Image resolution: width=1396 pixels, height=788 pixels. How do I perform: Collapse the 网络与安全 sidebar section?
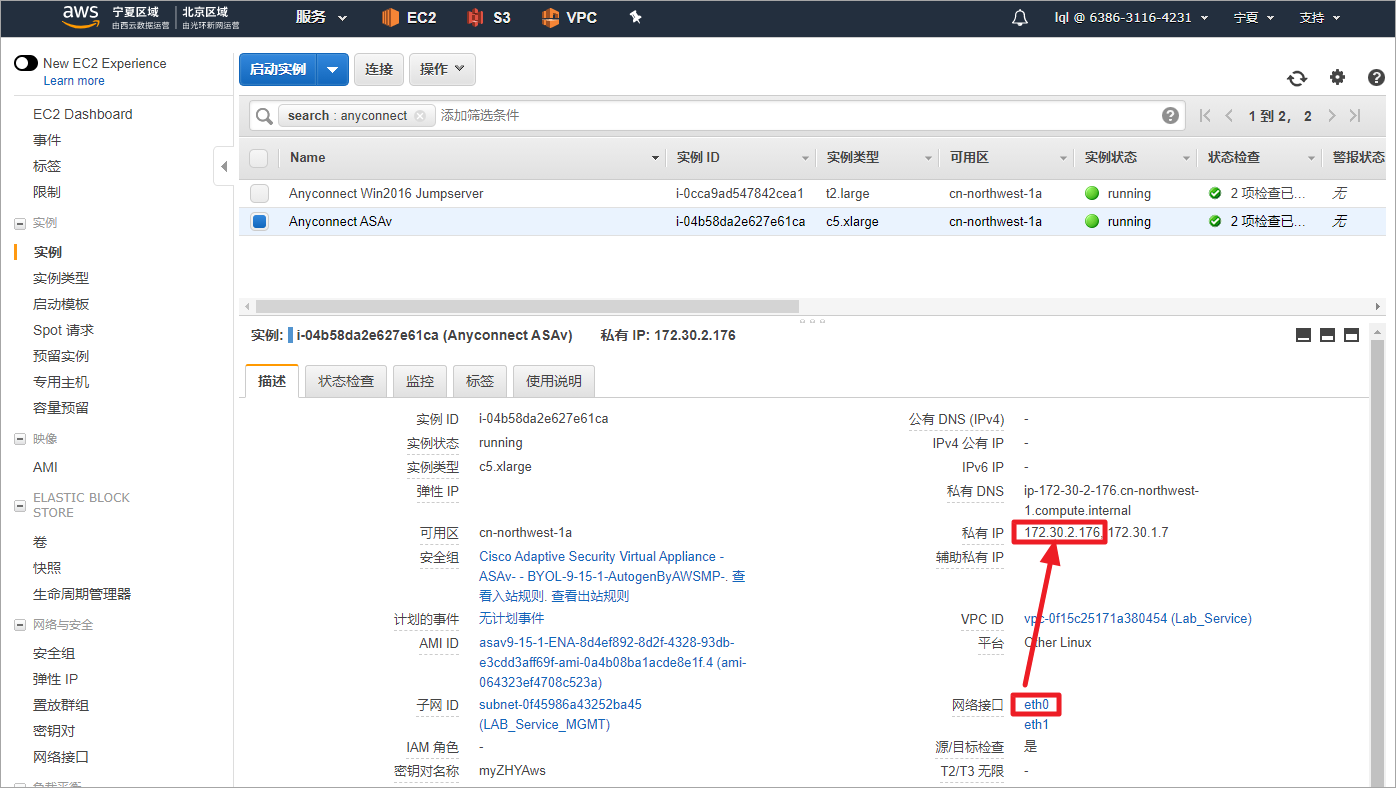(x=20, y=625)
